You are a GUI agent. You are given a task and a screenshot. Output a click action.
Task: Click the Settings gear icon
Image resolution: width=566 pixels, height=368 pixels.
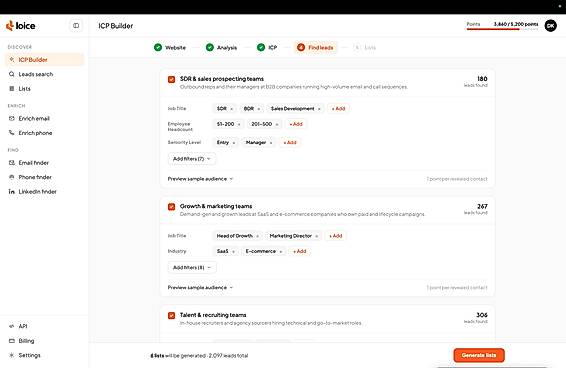point(12,355)
